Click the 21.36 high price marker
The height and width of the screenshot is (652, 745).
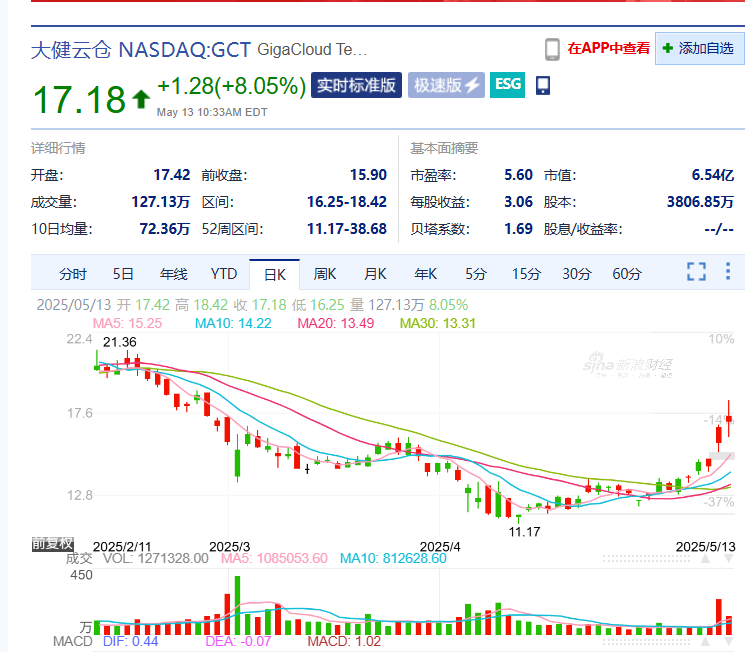(120, 342)
